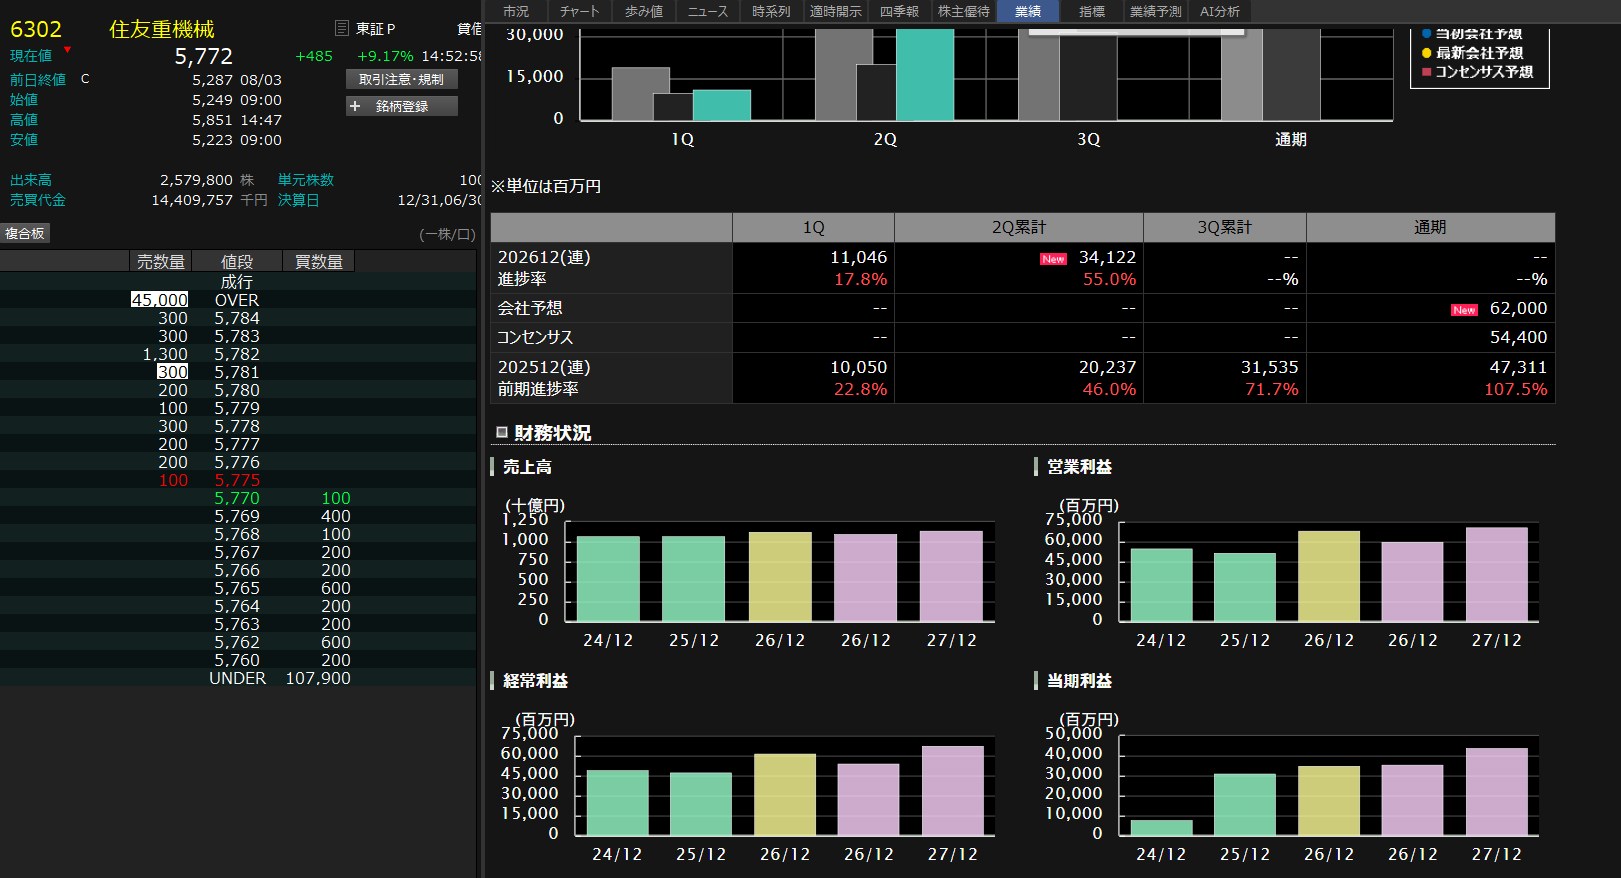
Task: Select the 202512(連) row label
Action: (544, 367)
